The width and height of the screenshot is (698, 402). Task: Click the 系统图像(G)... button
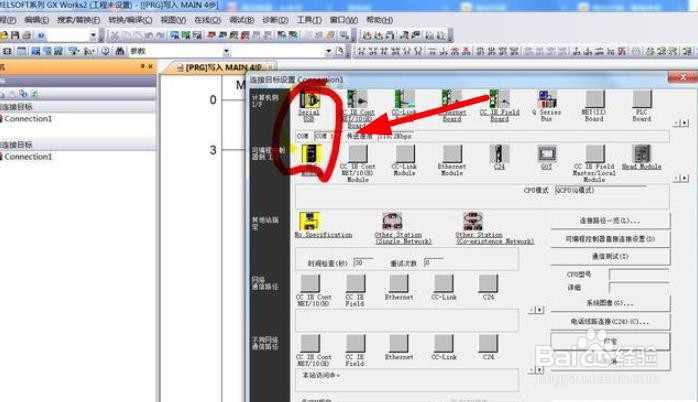(x=610, y=303)
